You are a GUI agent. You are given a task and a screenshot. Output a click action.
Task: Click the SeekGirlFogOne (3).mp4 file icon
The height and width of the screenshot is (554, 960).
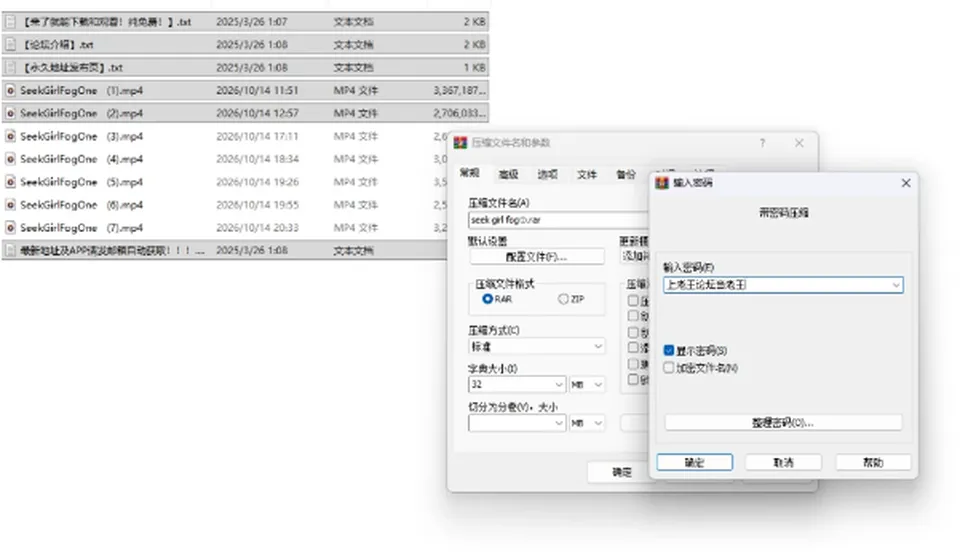click(x=10, y=136)
